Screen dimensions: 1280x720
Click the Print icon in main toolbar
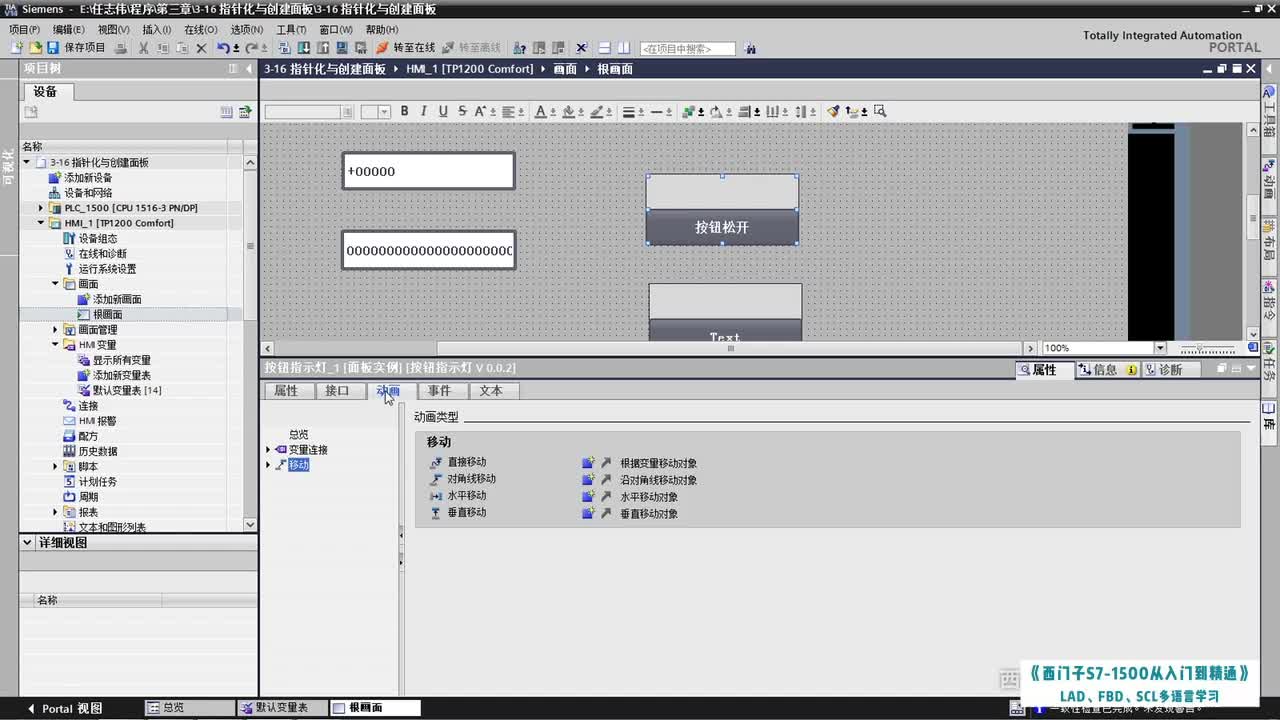coord(121,48)
